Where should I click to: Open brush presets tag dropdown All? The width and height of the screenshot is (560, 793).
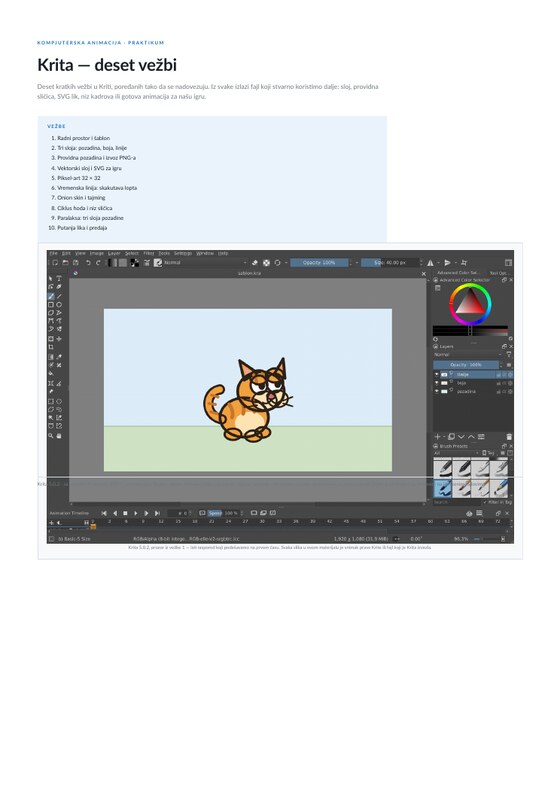456,453
